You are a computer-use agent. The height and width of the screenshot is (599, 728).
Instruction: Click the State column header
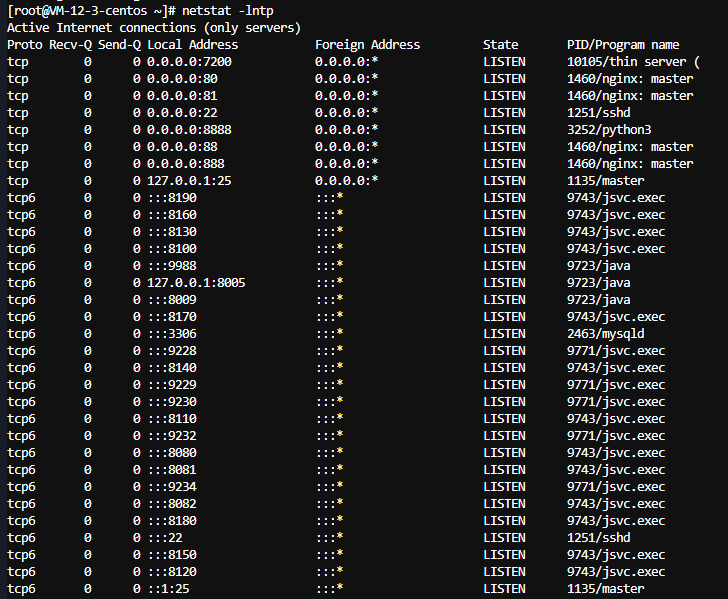(500, 44)
